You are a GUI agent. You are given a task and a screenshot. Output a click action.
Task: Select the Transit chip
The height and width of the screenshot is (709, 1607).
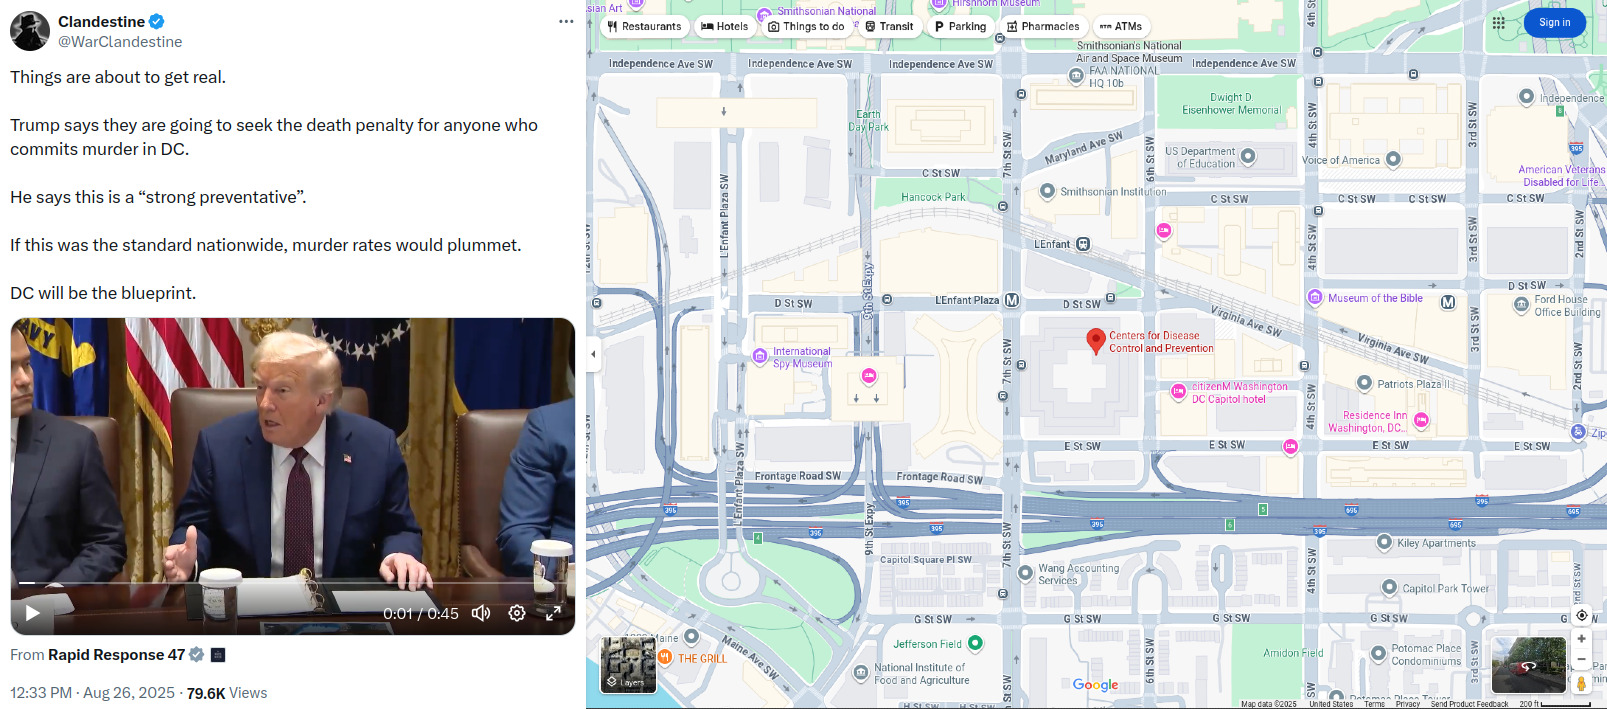coord(889,26)
